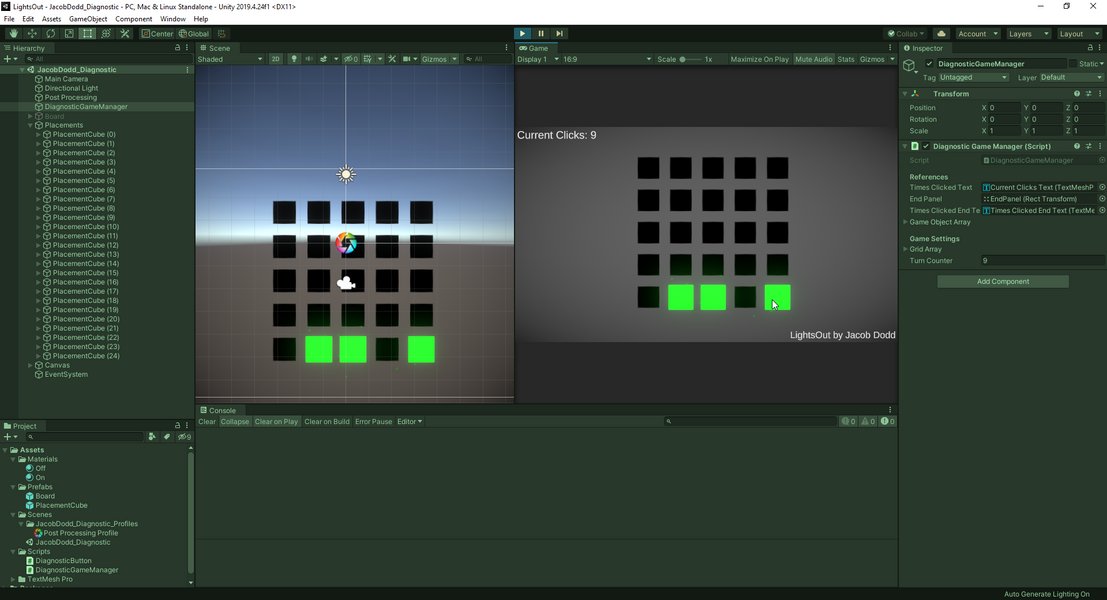The height and width of the screenshot is (600, 1107).
Task: Expand Game Object Array in Inspector
Action: (906, 222)
